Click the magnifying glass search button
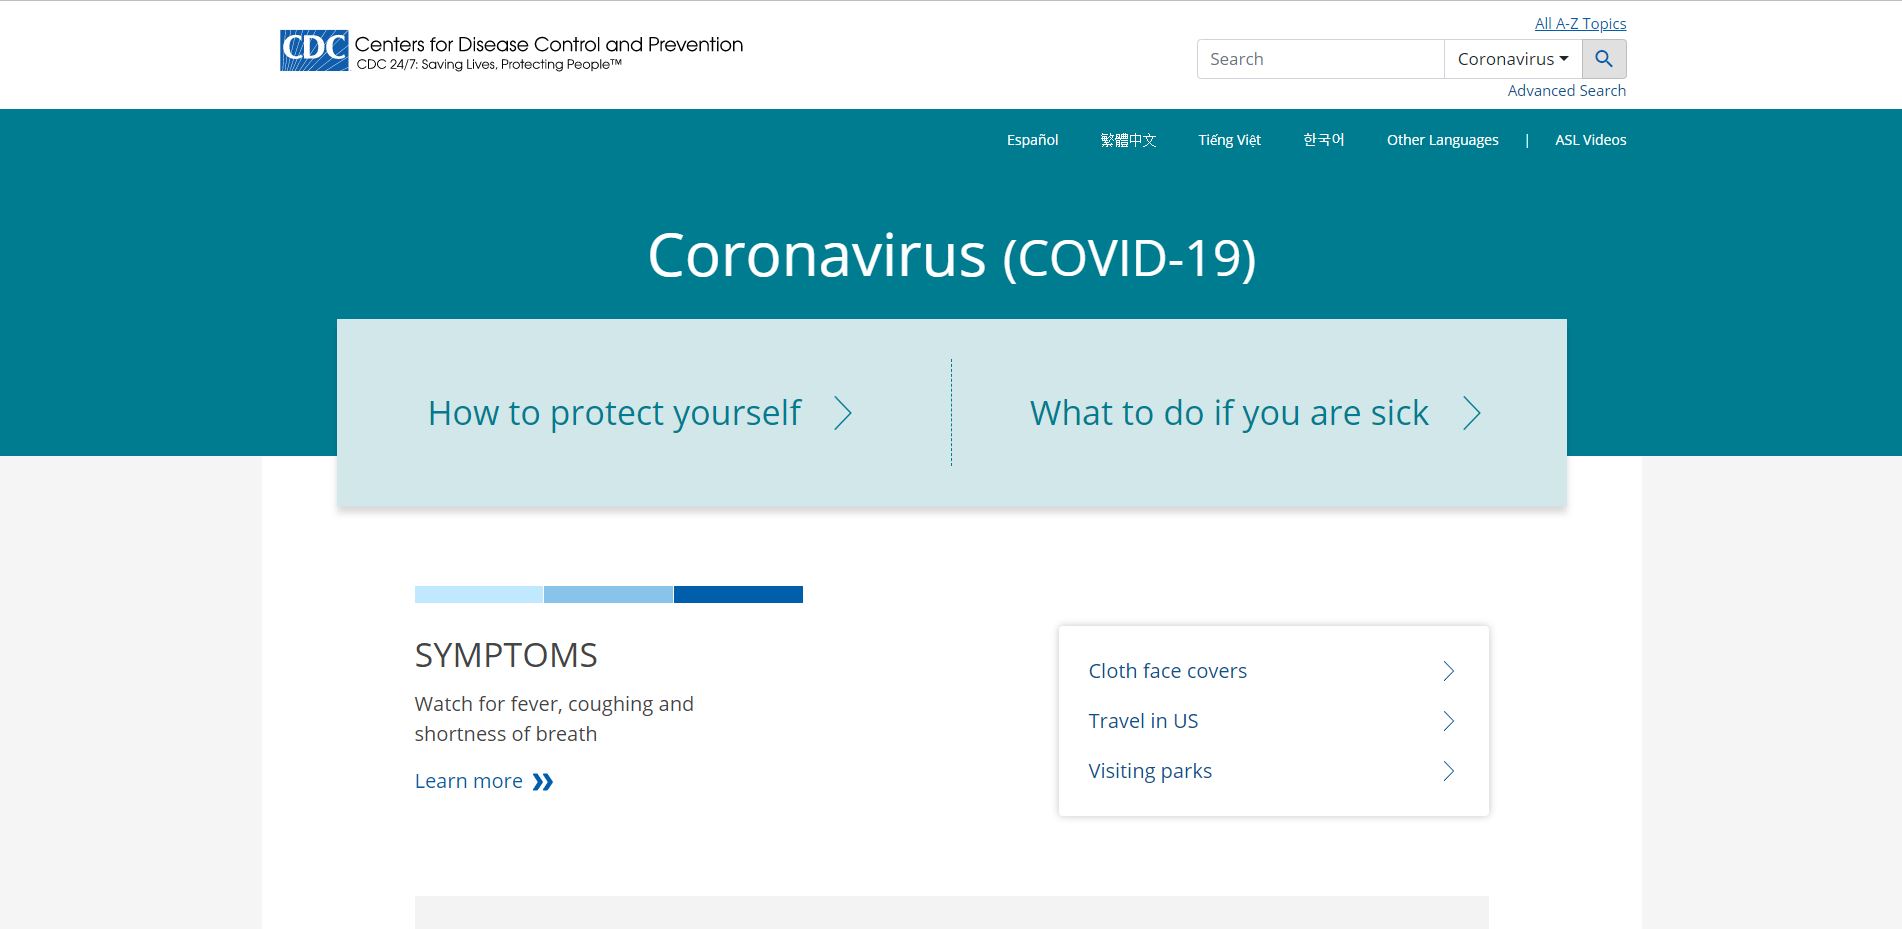Screen dimensions: 1902x929 click(1604, 59)
